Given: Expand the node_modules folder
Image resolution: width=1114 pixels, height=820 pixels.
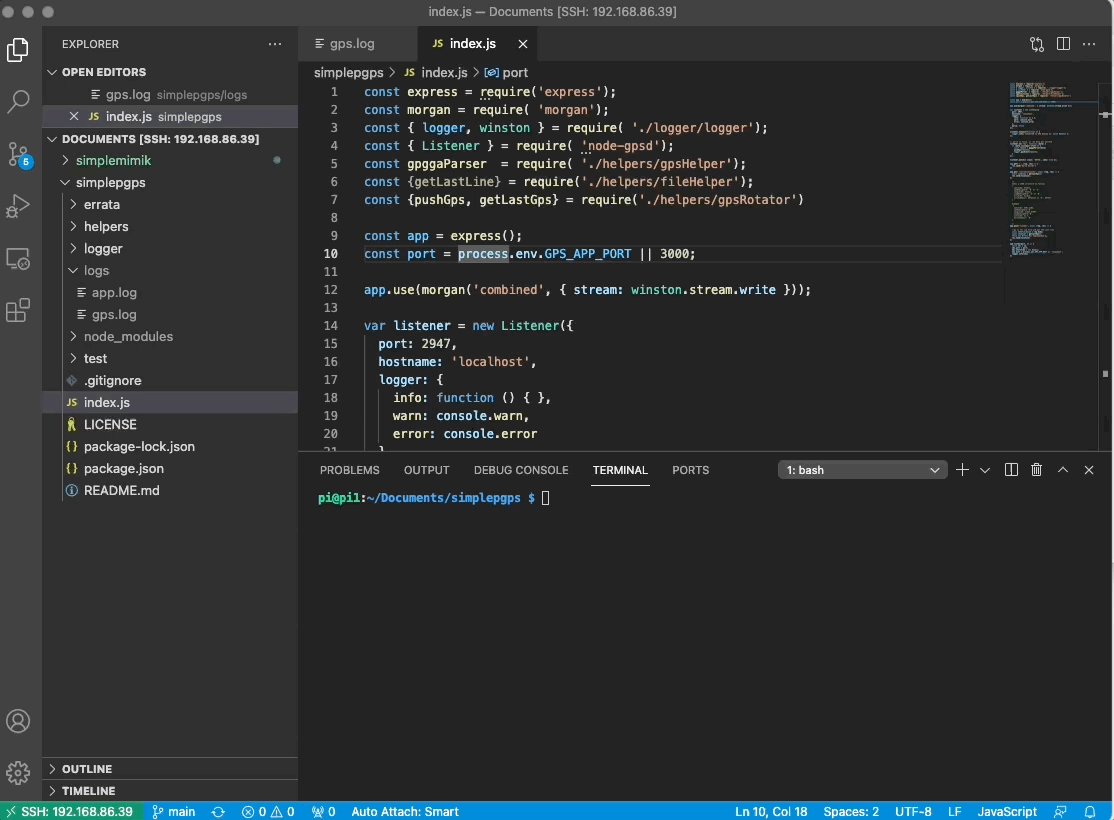Looking at the screenshot, I should click(x=127, y=337).
